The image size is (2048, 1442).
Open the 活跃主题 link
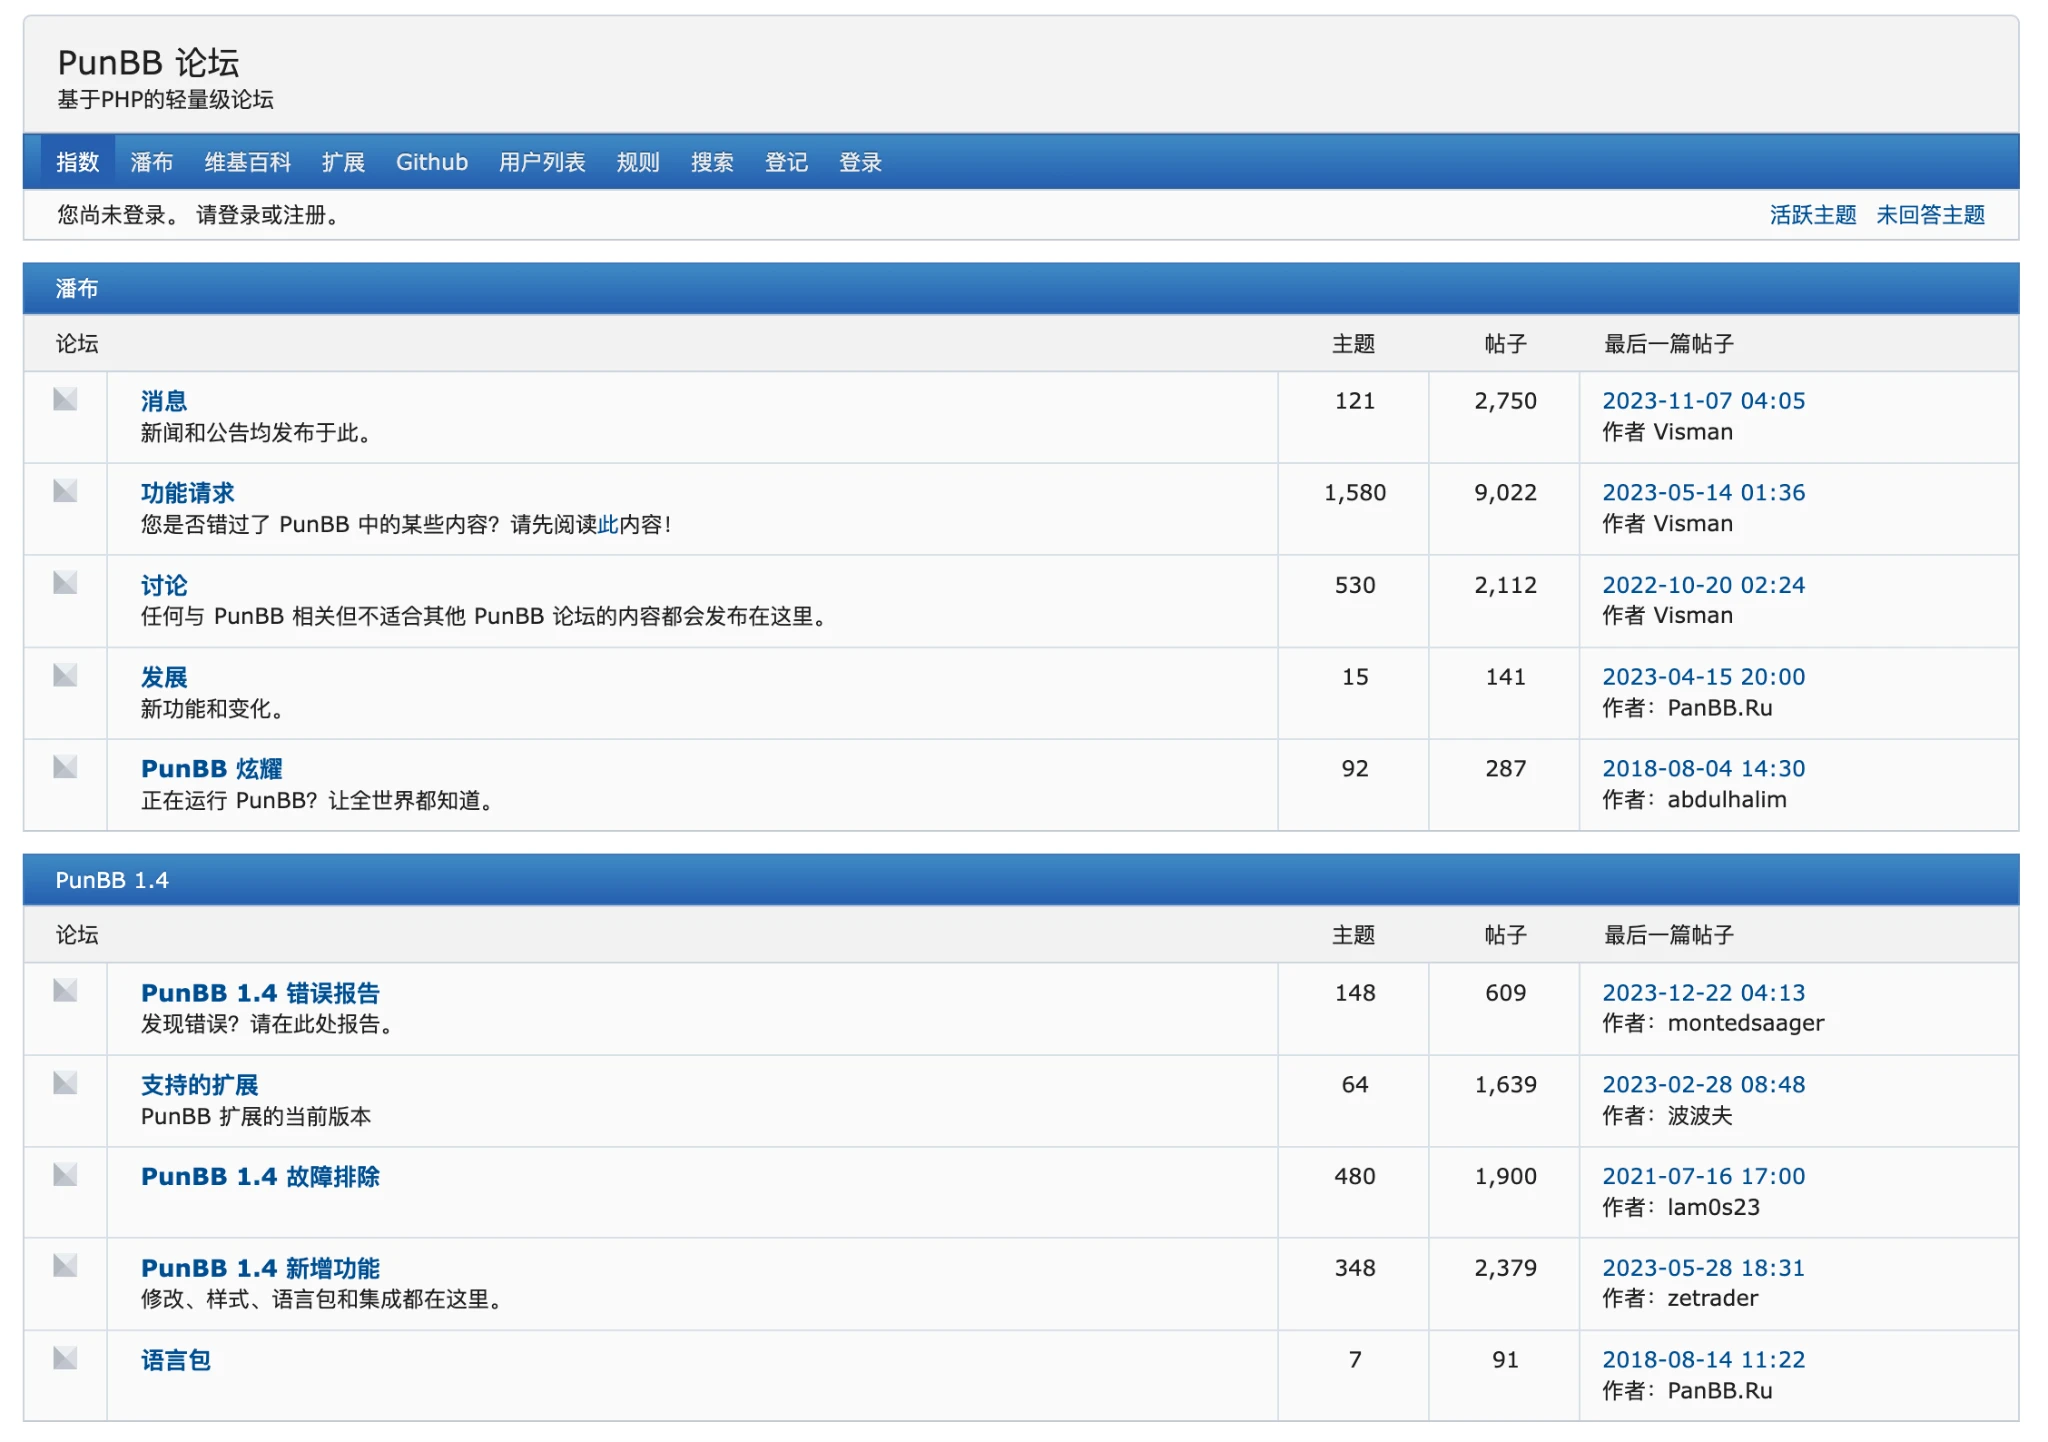click(1811, 215)
